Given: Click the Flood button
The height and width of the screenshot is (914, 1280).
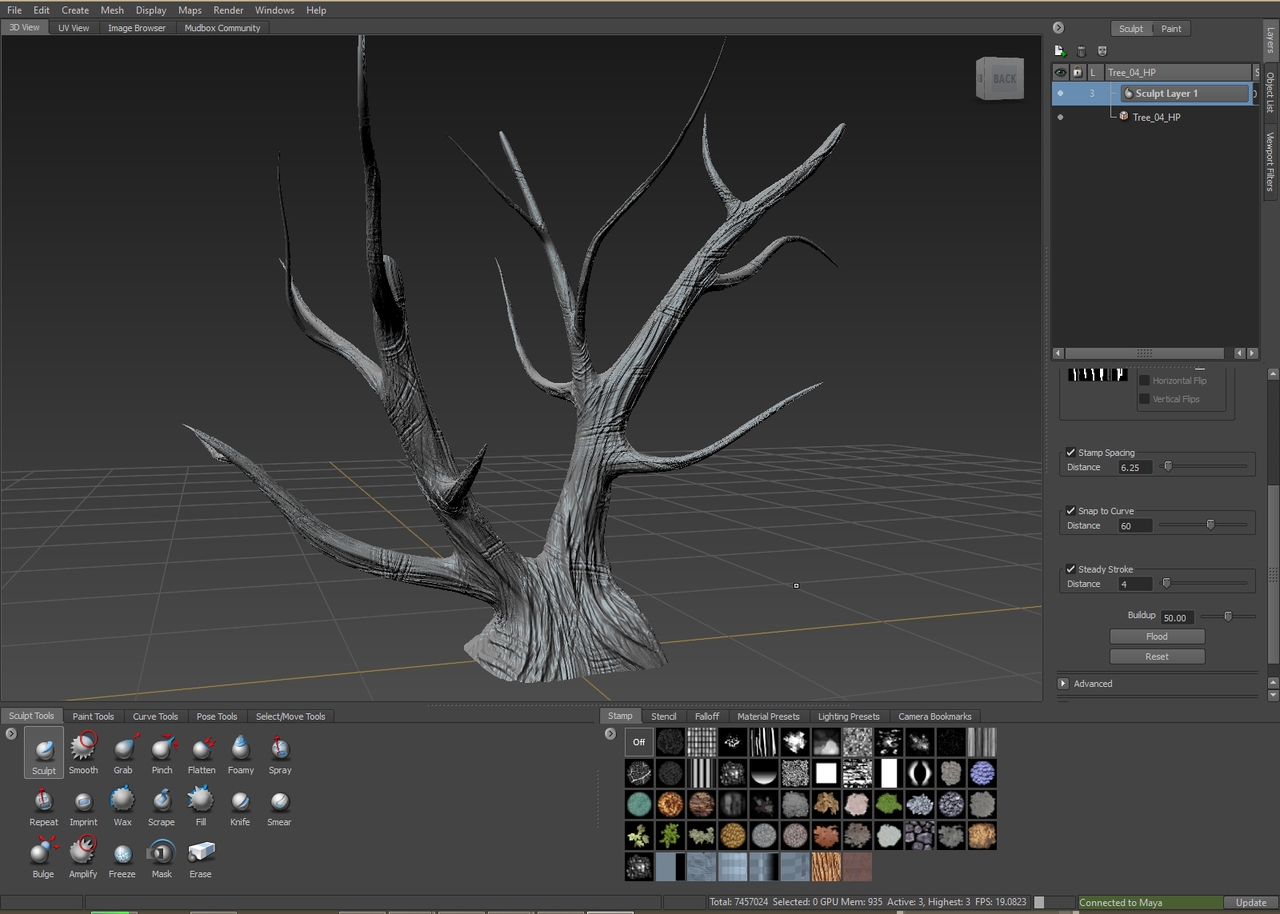Looking at the screenshot, I should tap(1157, 636).
